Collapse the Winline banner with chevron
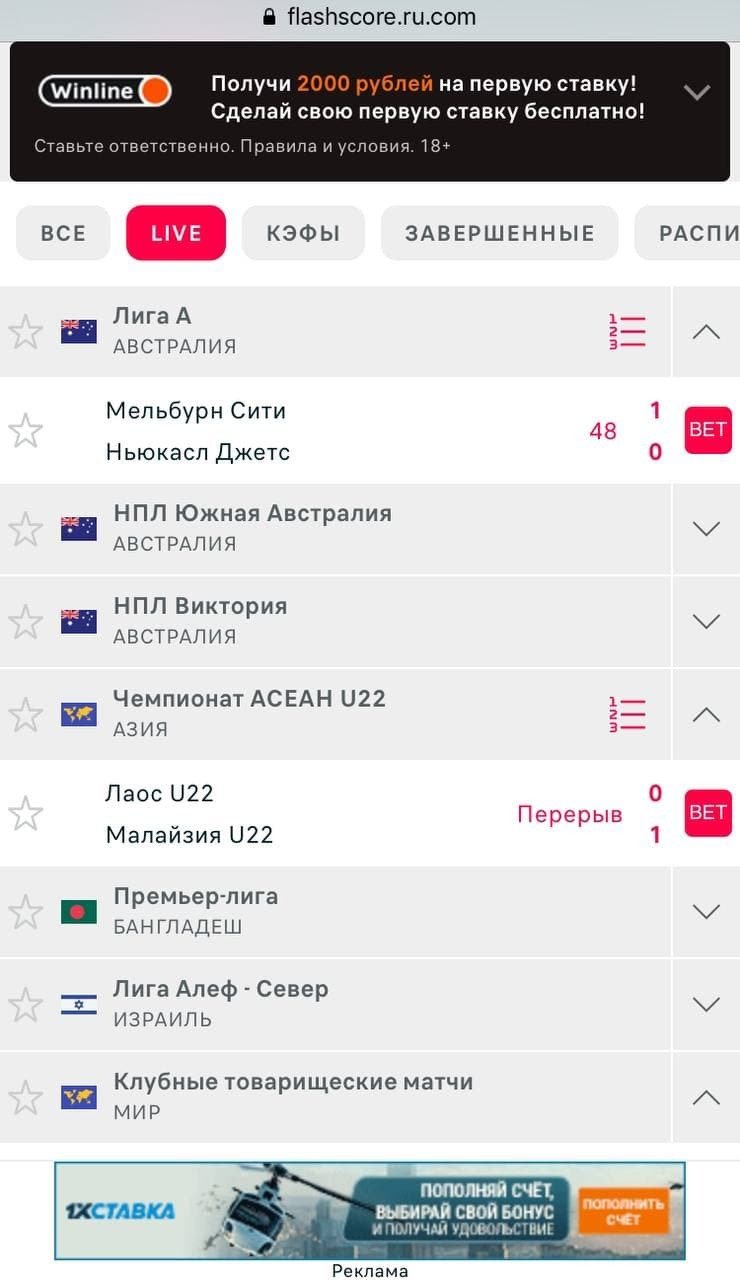Screen dimensions: 740x1280 coord(696,93)
